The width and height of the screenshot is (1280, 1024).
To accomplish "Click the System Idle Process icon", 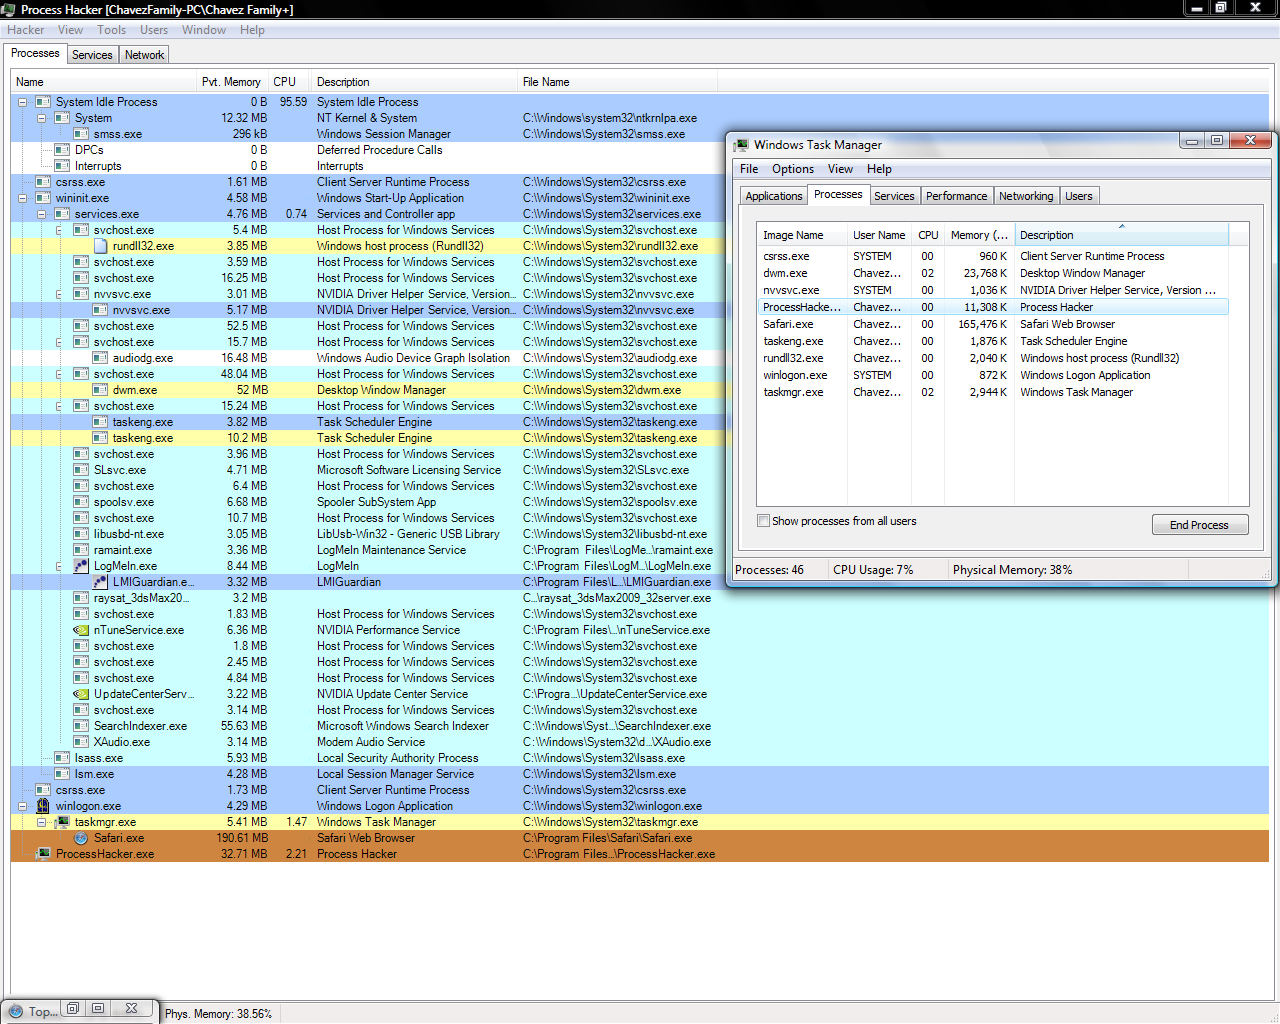I will coord(43,102).
